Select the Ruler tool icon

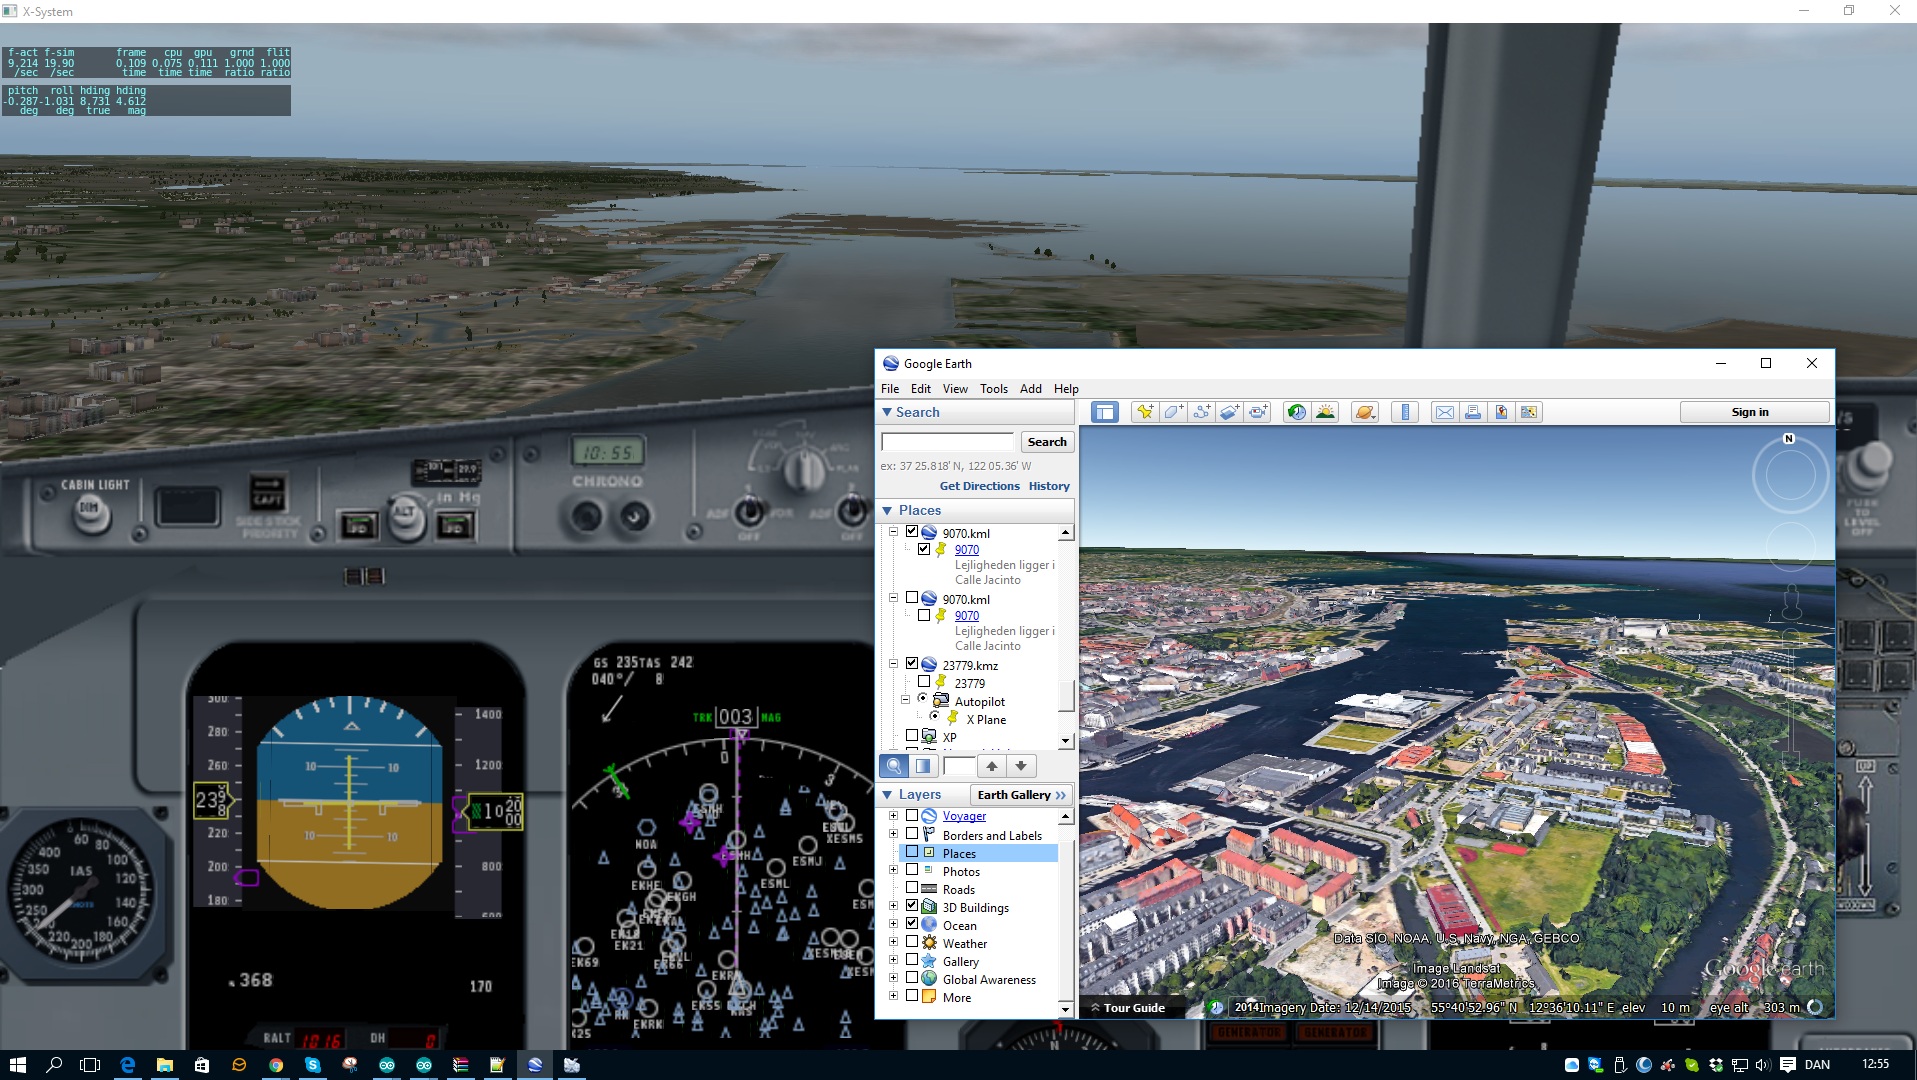click(1405, 412)
